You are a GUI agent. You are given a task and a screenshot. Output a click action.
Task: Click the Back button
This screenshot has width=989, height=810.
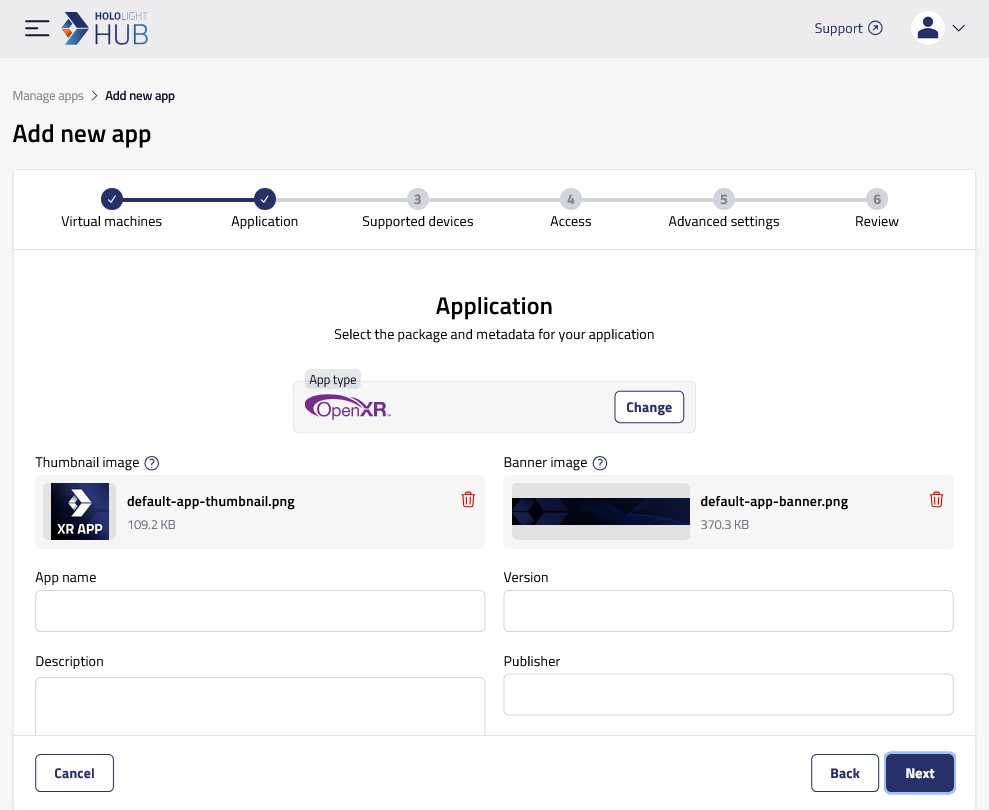click(x=845, y=773)
